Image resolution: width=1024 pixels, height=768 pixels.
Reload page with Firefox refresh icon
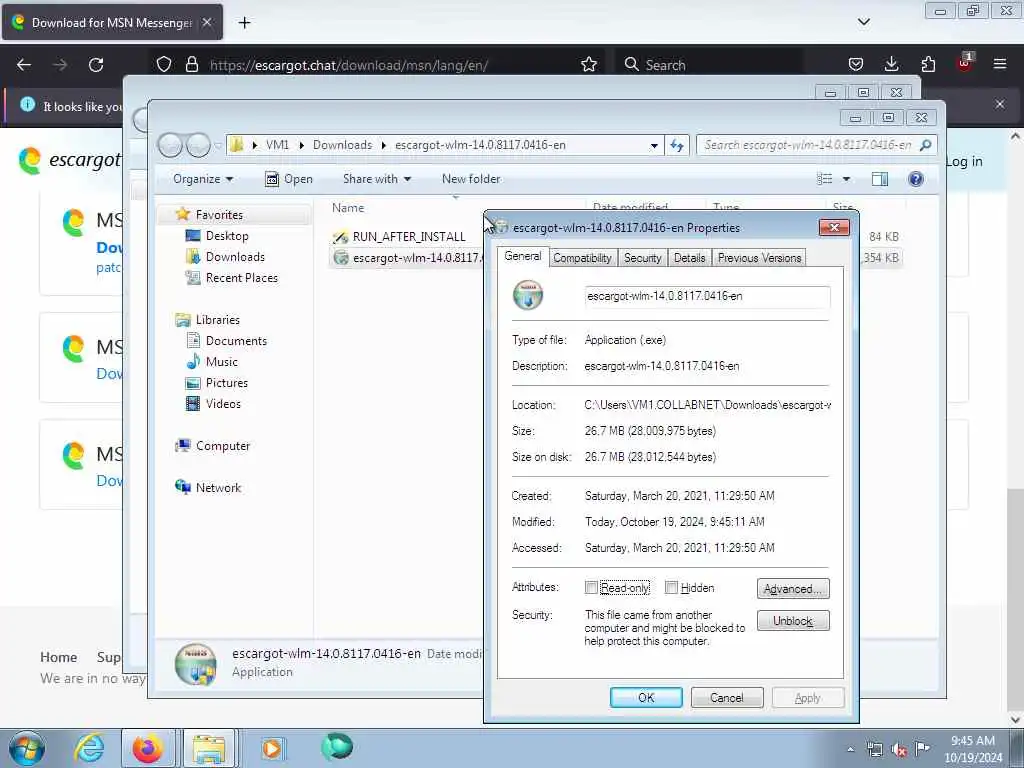point(96,65)
